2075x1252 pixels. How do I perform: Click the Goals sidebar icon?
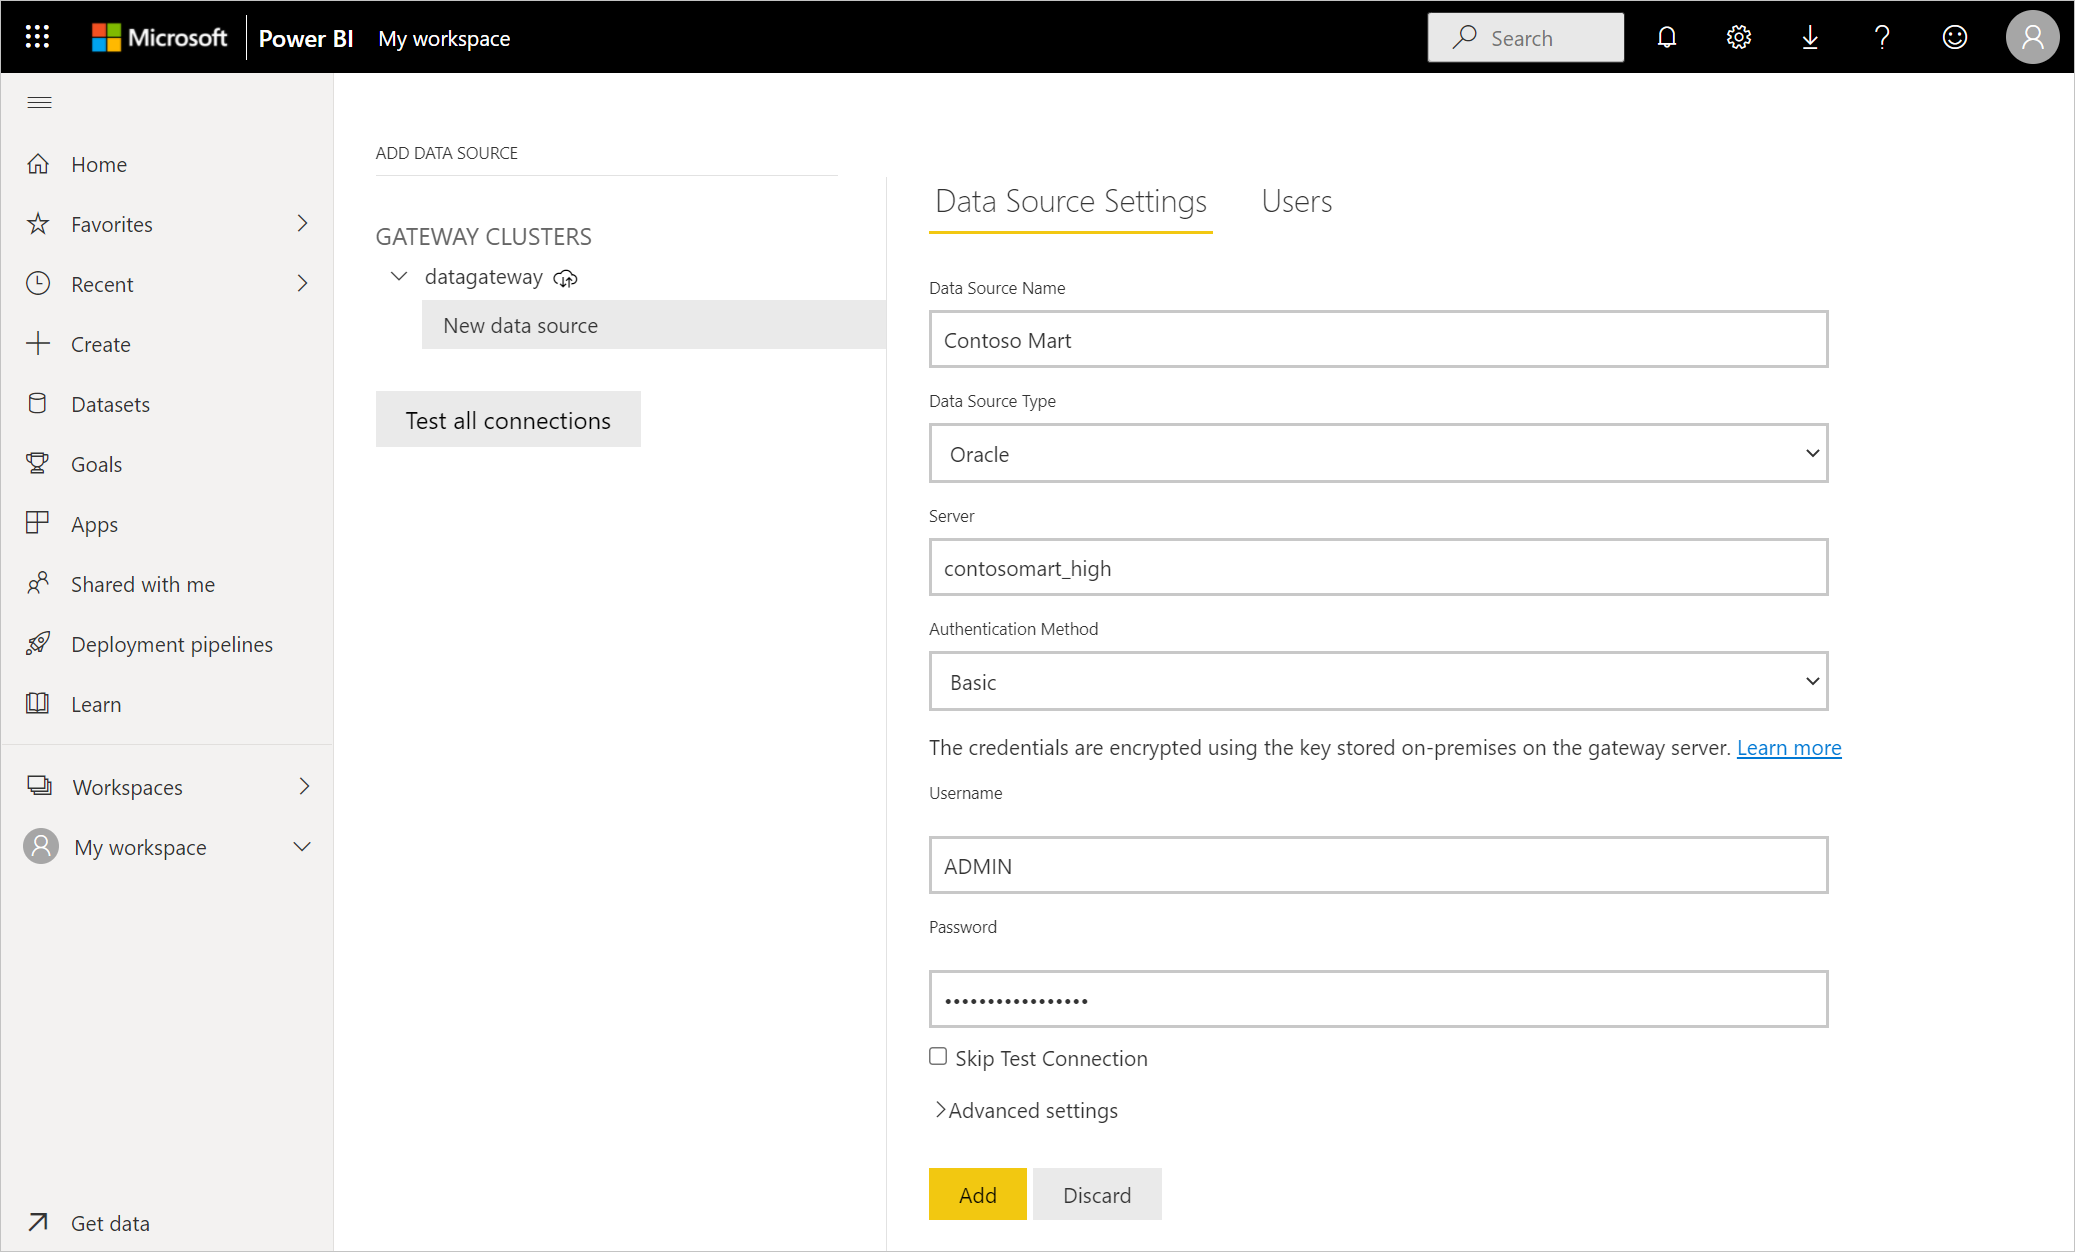point(39,462)
